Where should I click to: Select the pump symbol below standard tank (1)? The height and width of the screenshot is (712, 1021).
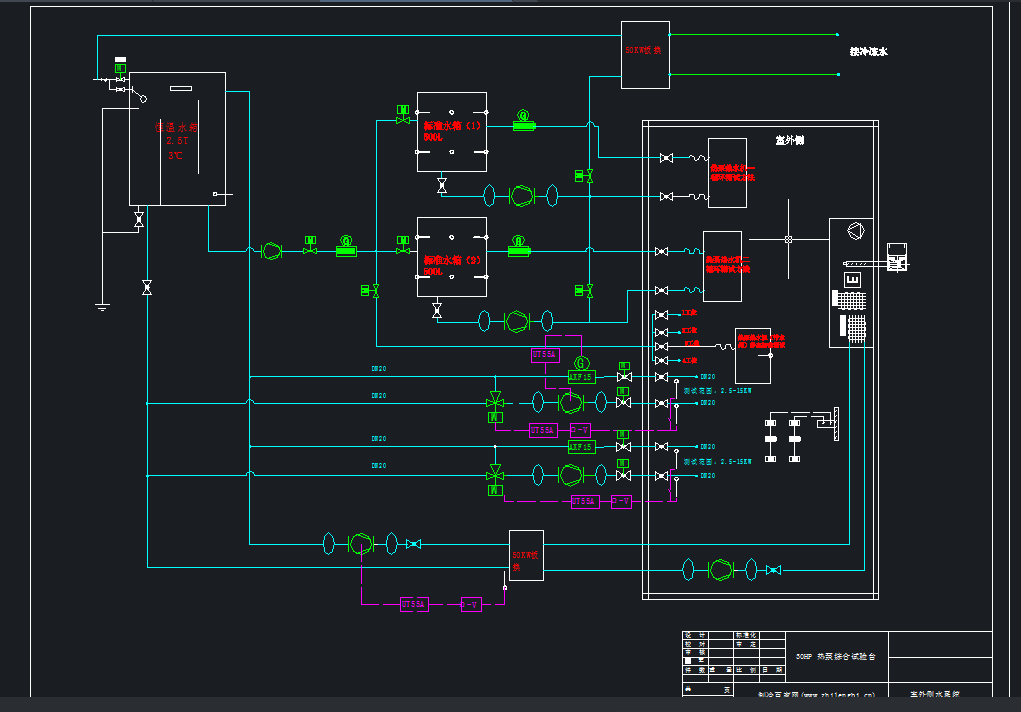[522, 195]
